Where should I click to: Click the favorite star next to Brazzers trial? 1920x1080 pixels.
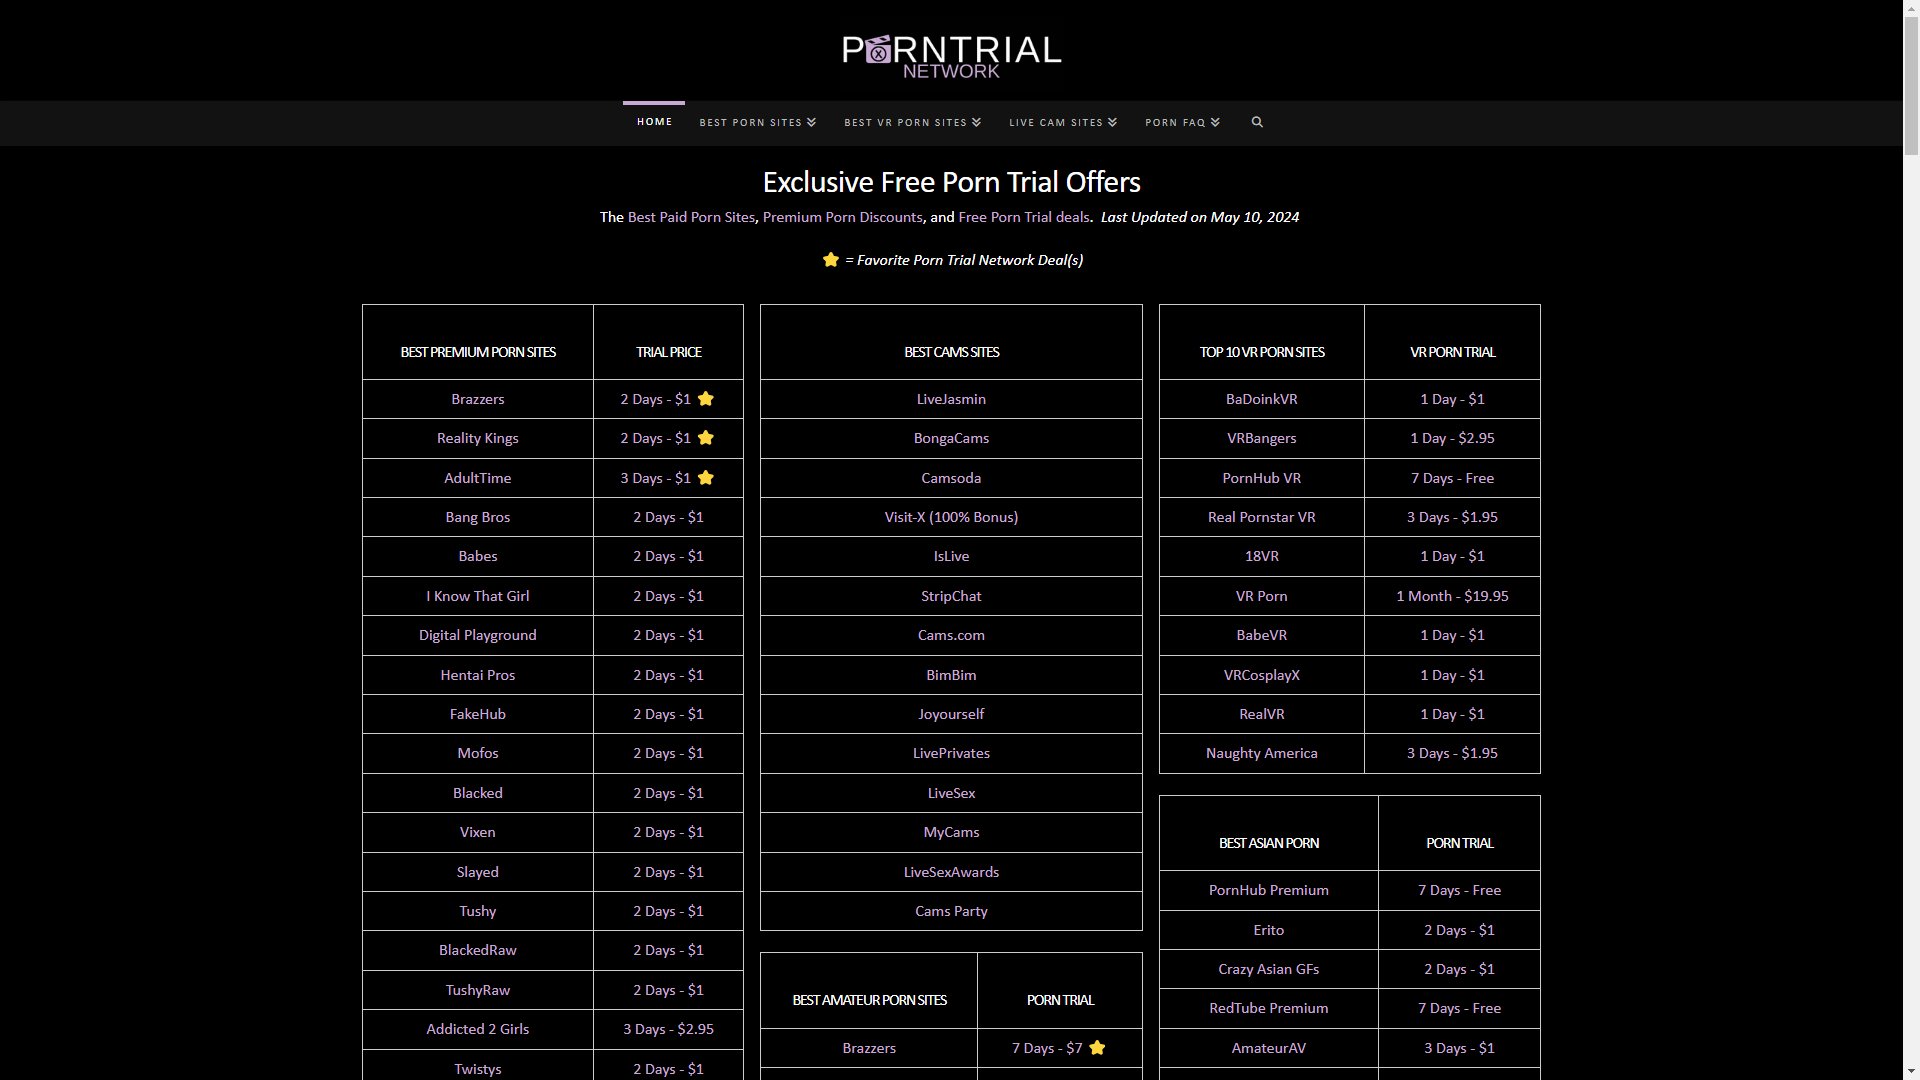click(707, 399)
